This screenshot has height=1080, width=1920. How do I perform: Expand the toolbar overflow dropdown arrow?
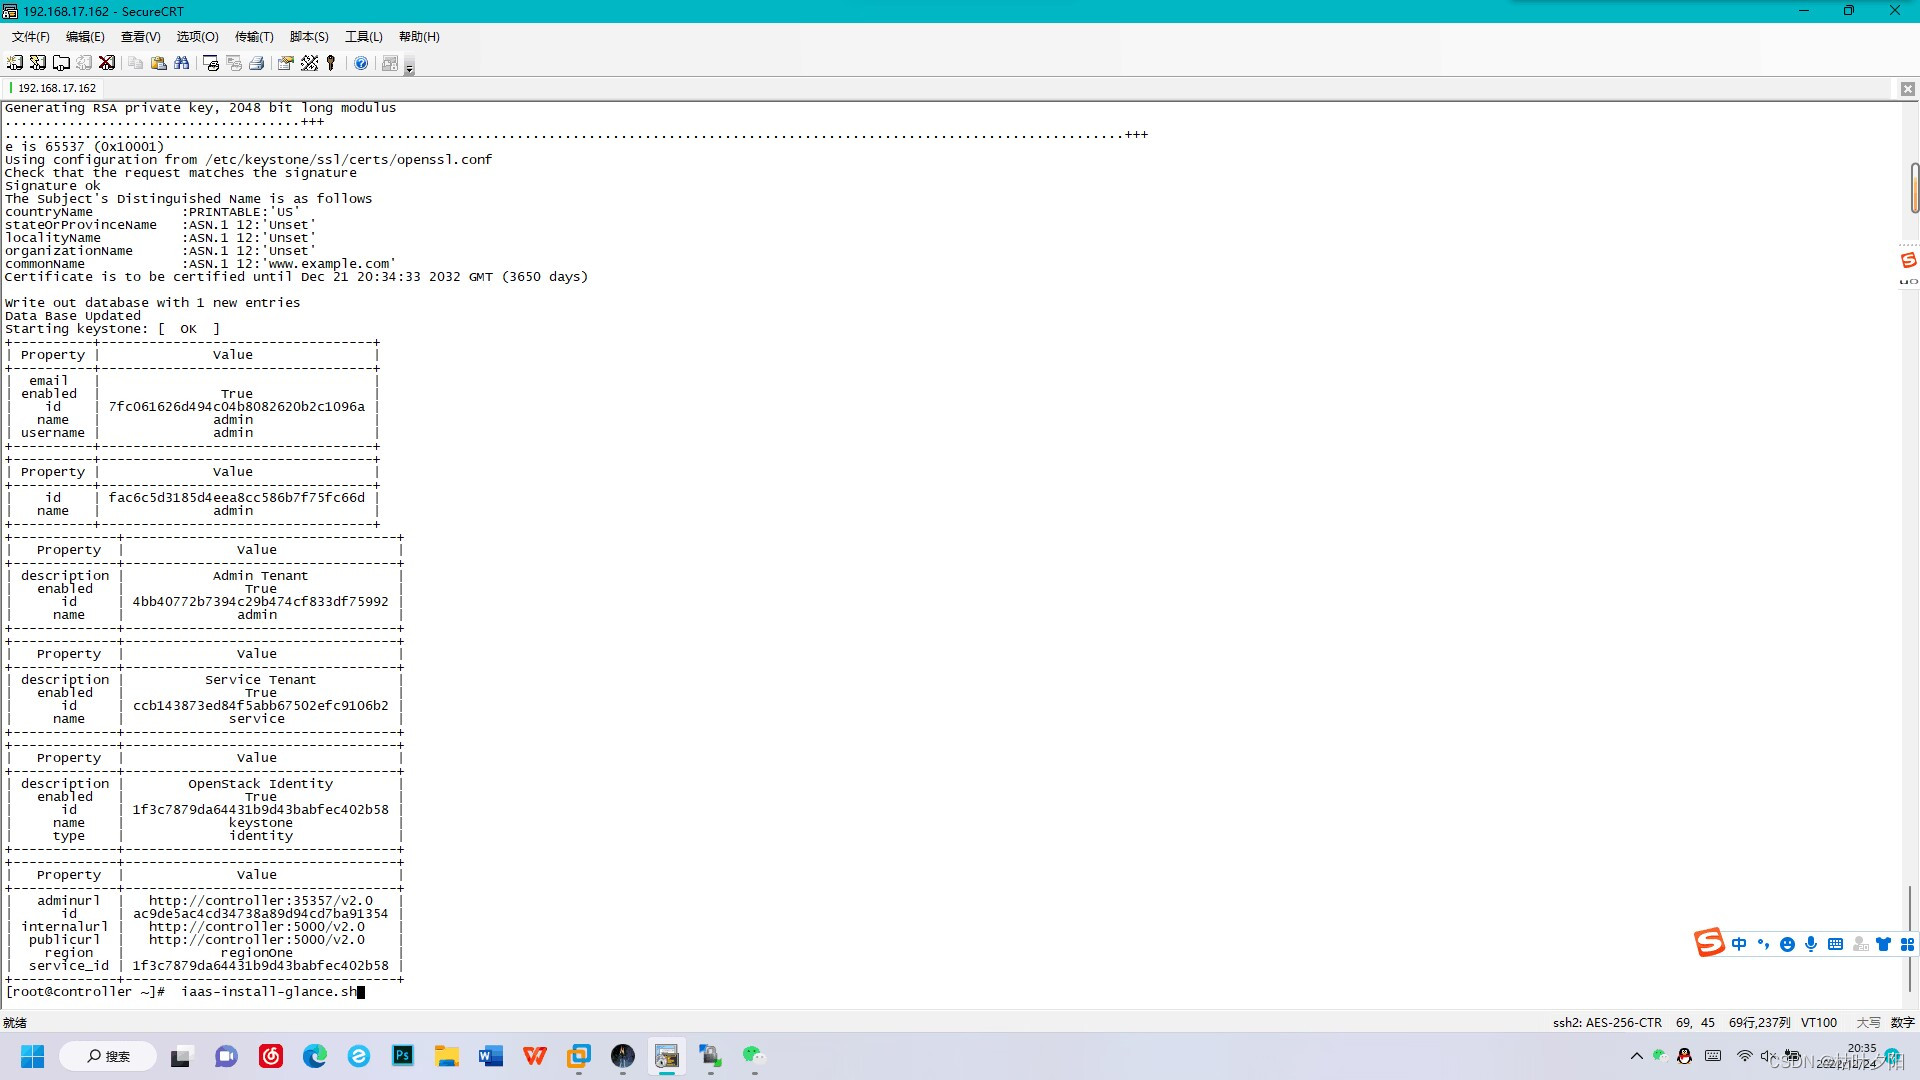point(409,67)
